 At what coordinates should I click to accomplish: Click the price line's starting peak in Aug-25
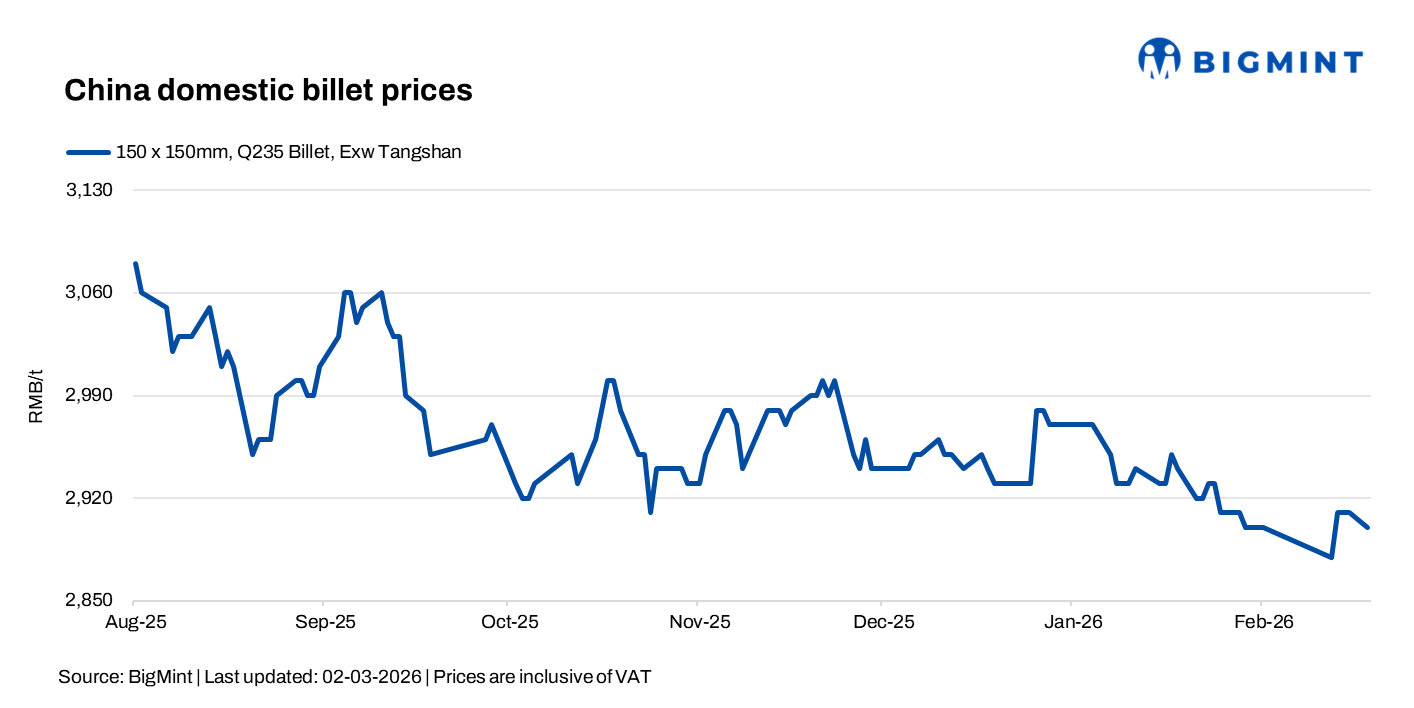pos(136,264)
